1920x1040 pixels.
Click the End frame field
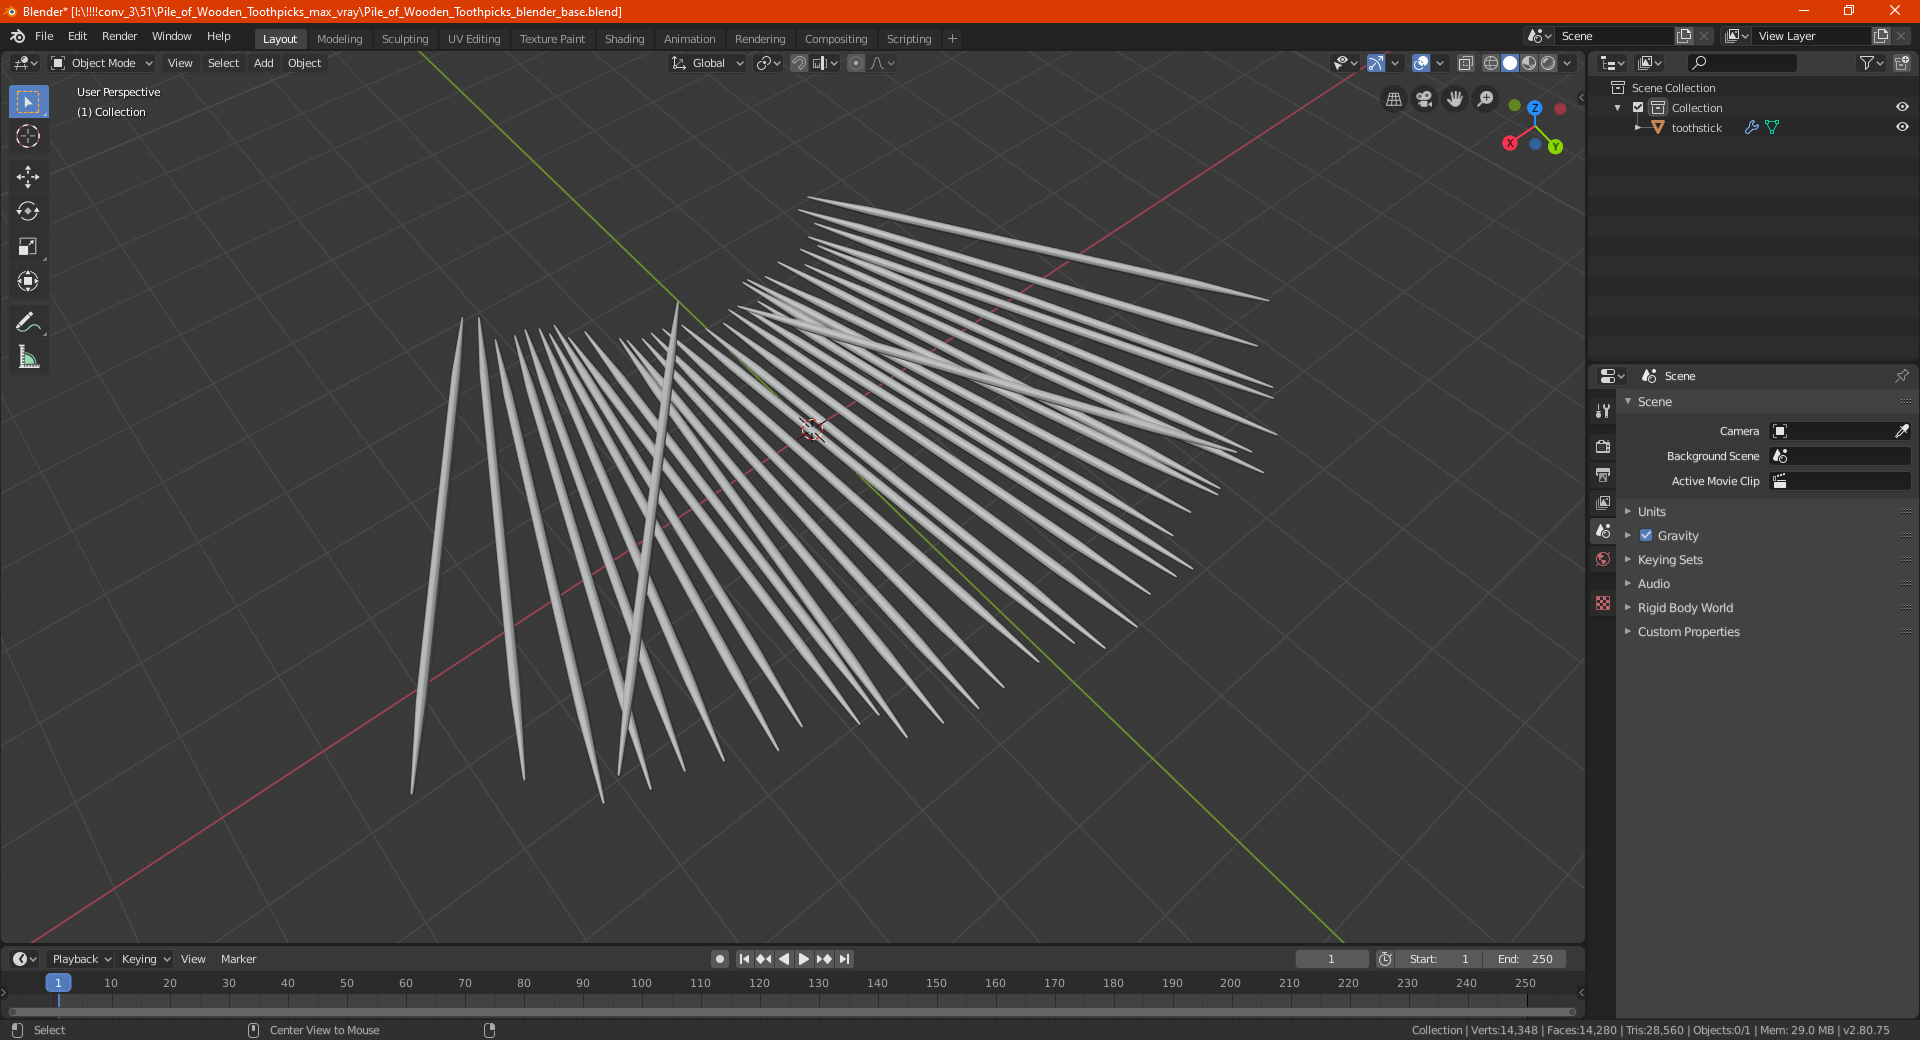click(x=1524, y=959)
